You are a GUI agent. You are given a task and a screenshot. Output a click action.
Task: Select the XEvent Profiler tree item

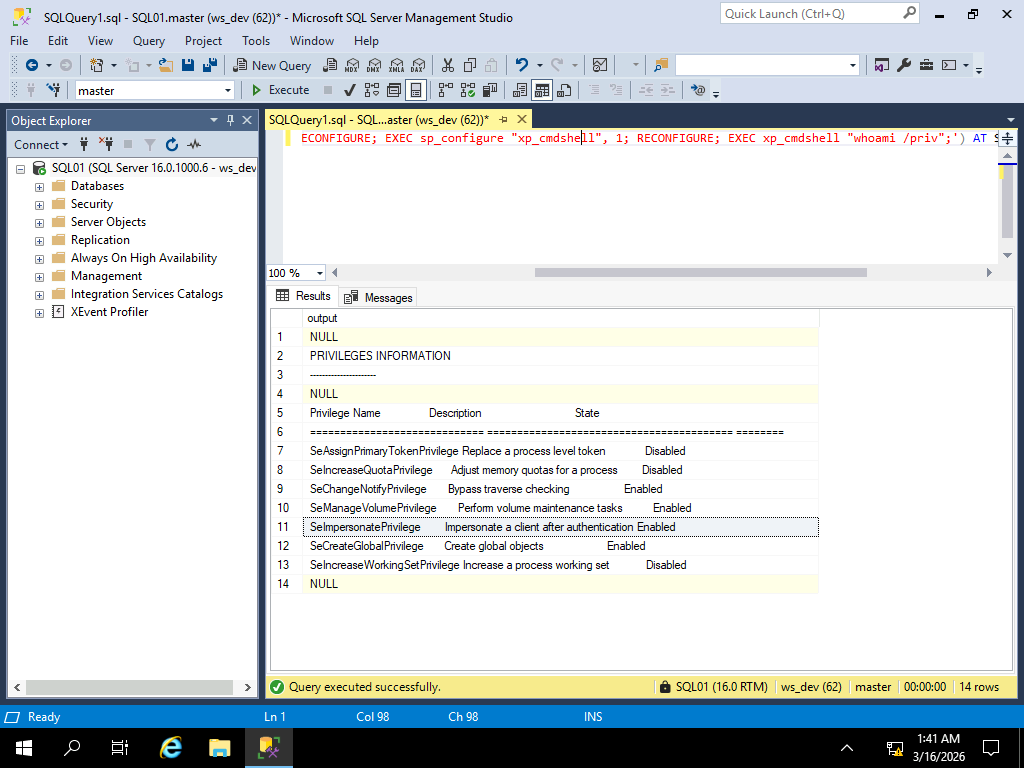(x=109, y=312)
